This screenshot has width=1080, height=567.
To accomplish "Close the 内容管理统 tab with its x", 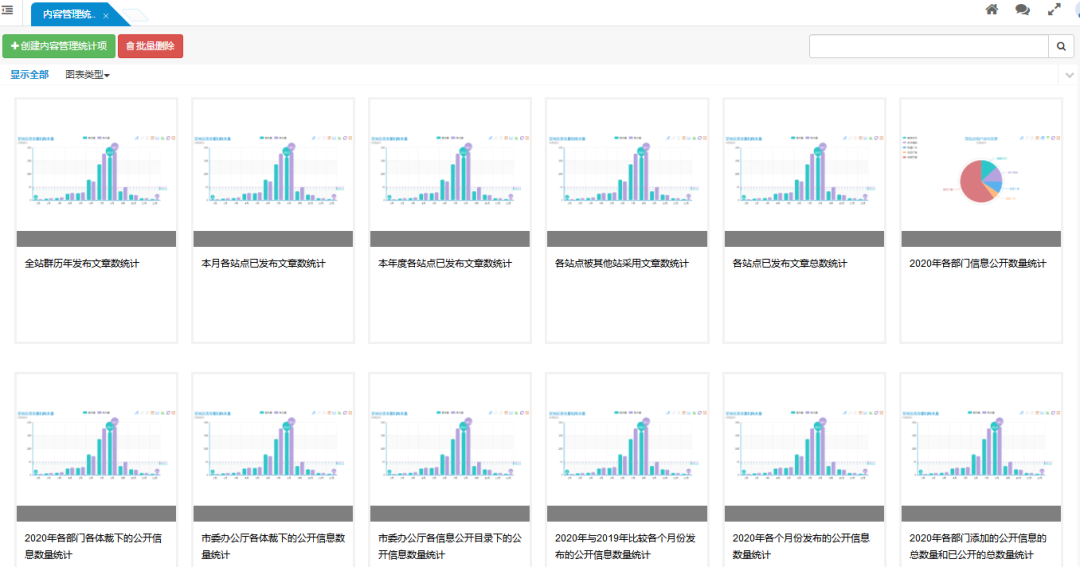I will pos(107,16).
